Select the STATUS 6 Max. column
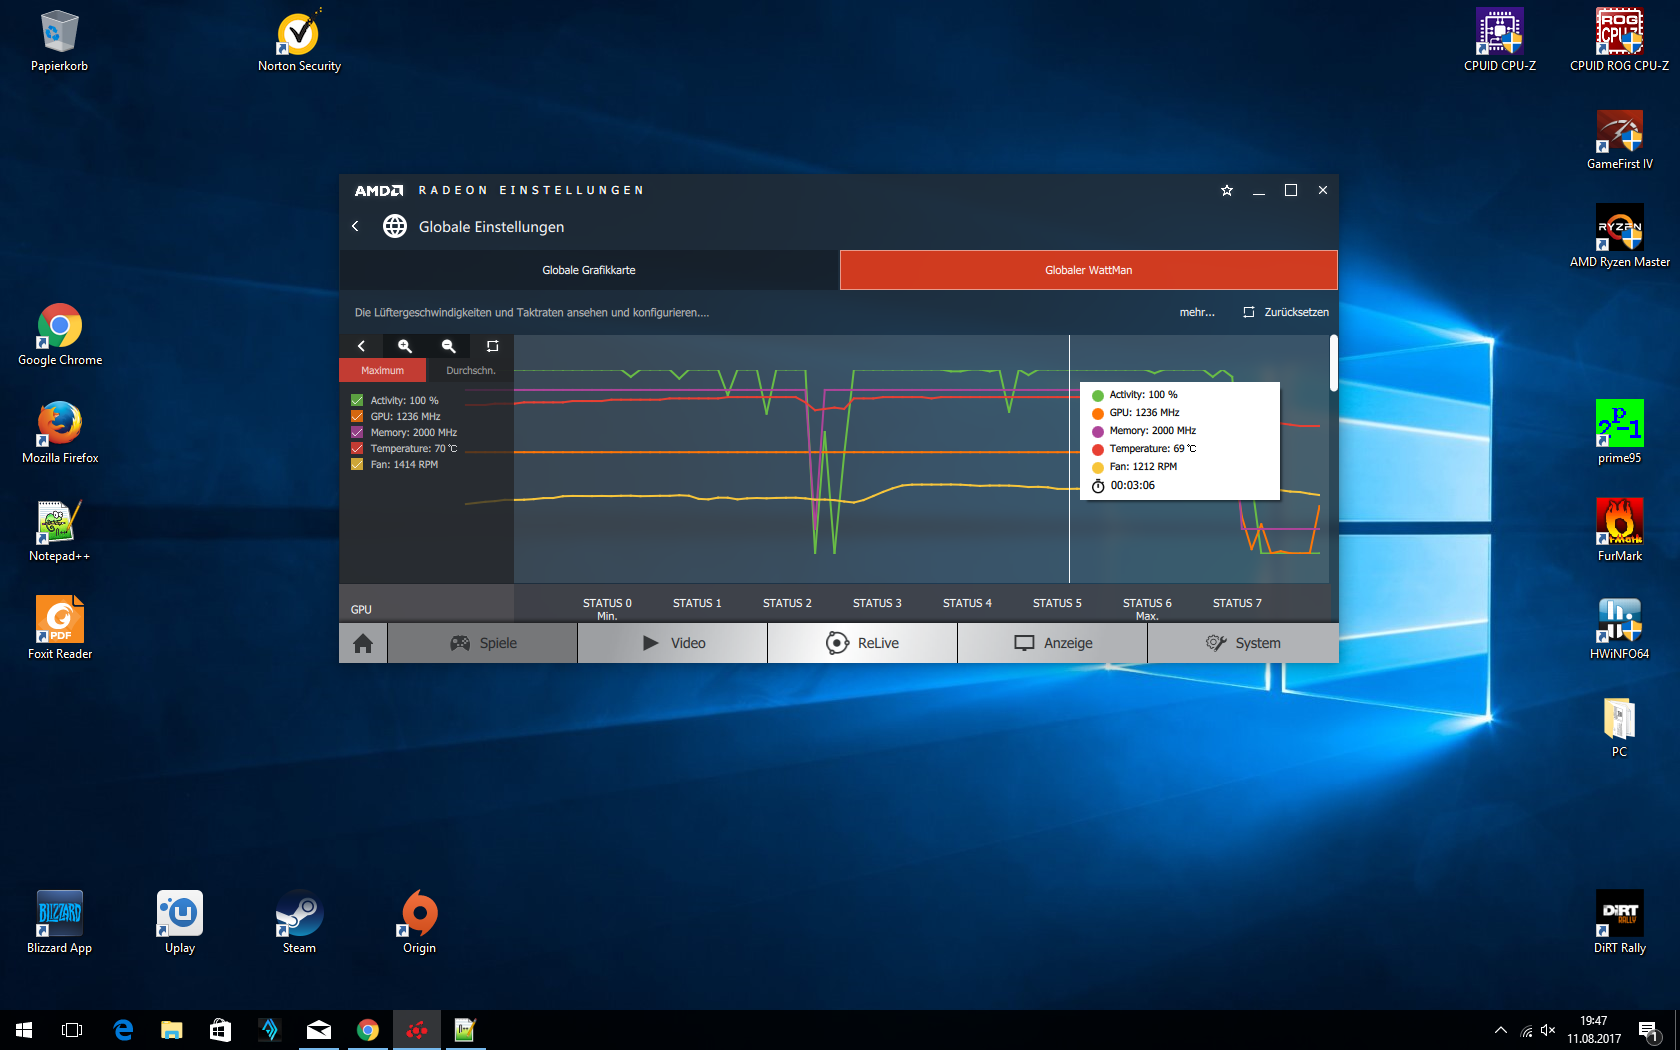The image size is (1680, 1050). 1147,608
